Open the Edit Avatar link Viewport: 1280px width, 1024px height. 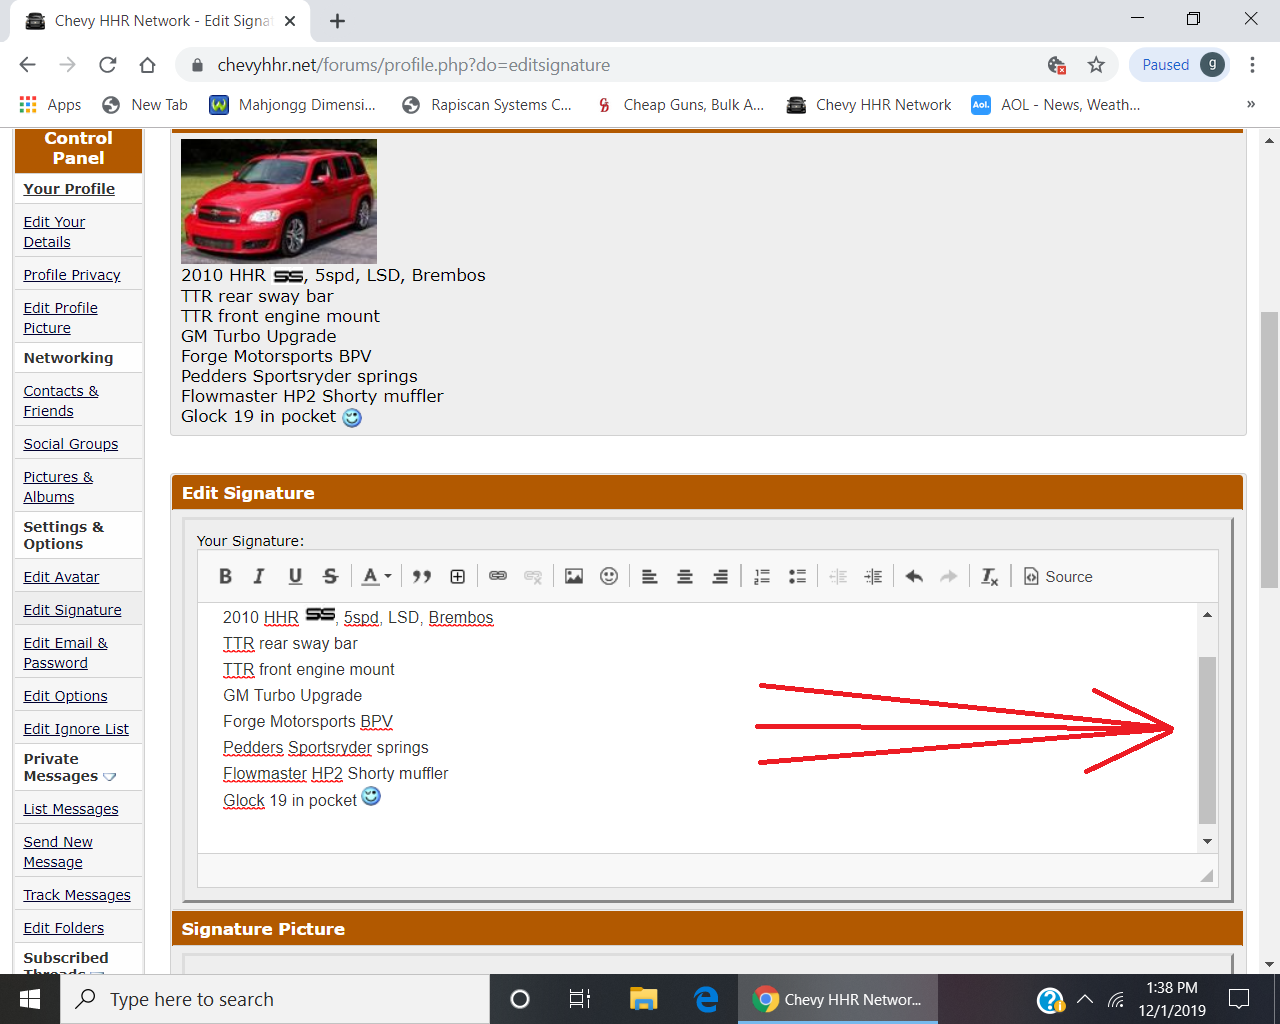point(61,577)
